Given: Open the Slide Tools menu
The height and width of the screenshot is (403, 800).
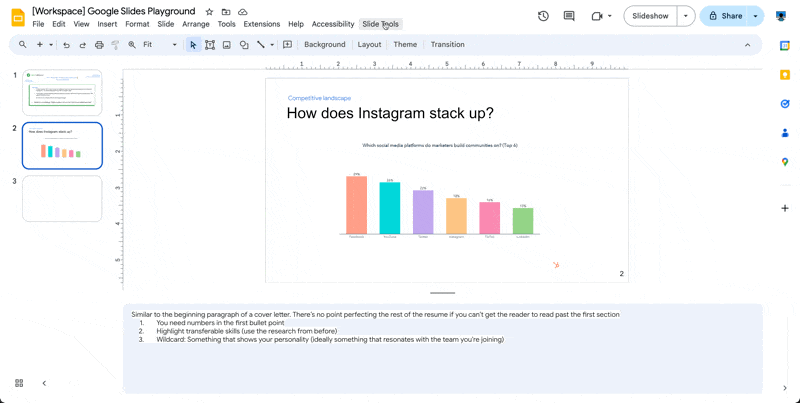Looking at the screenshot, I should click(381, 24).
